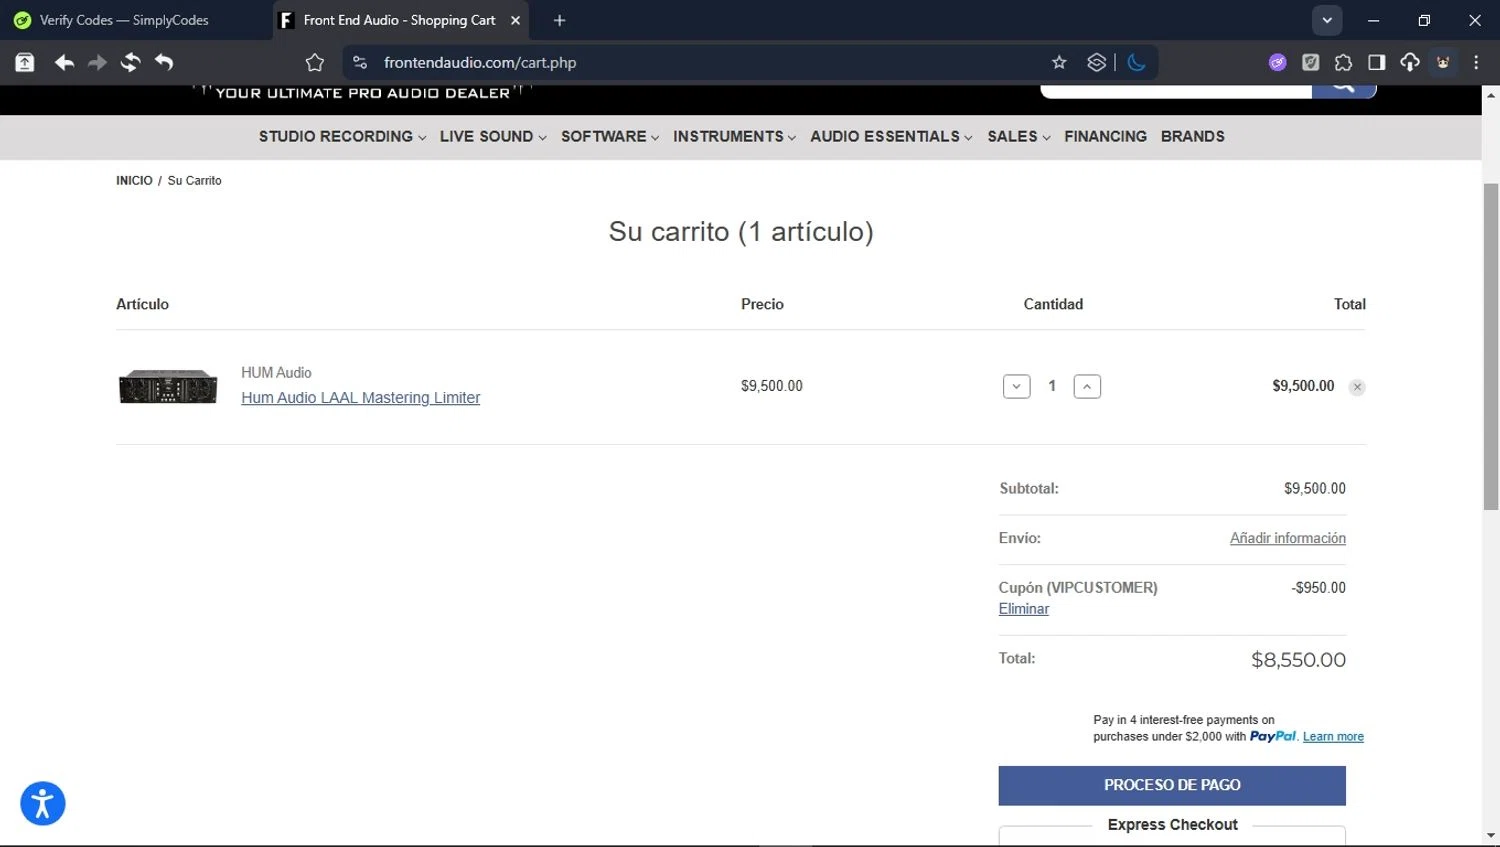Viewport: 1500px width, 847px height.
Task: Click the extension icon next to purple one
Action: (x=1311, y=62)
